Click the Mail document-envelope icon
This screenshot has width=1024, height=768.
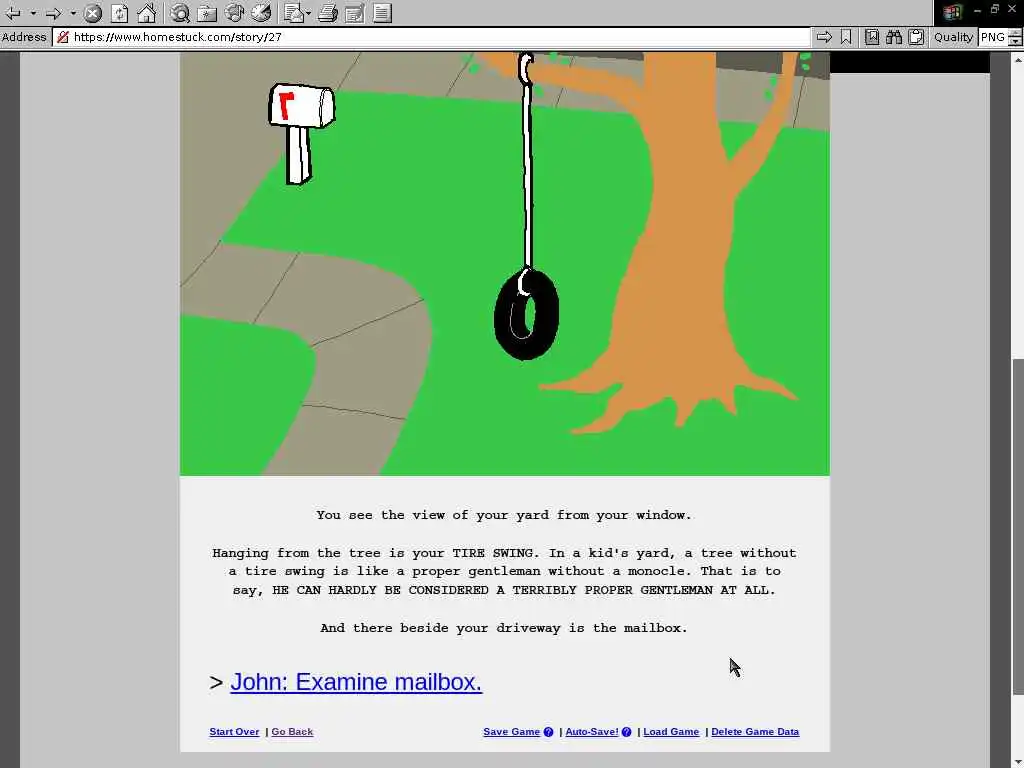[294, 12]
